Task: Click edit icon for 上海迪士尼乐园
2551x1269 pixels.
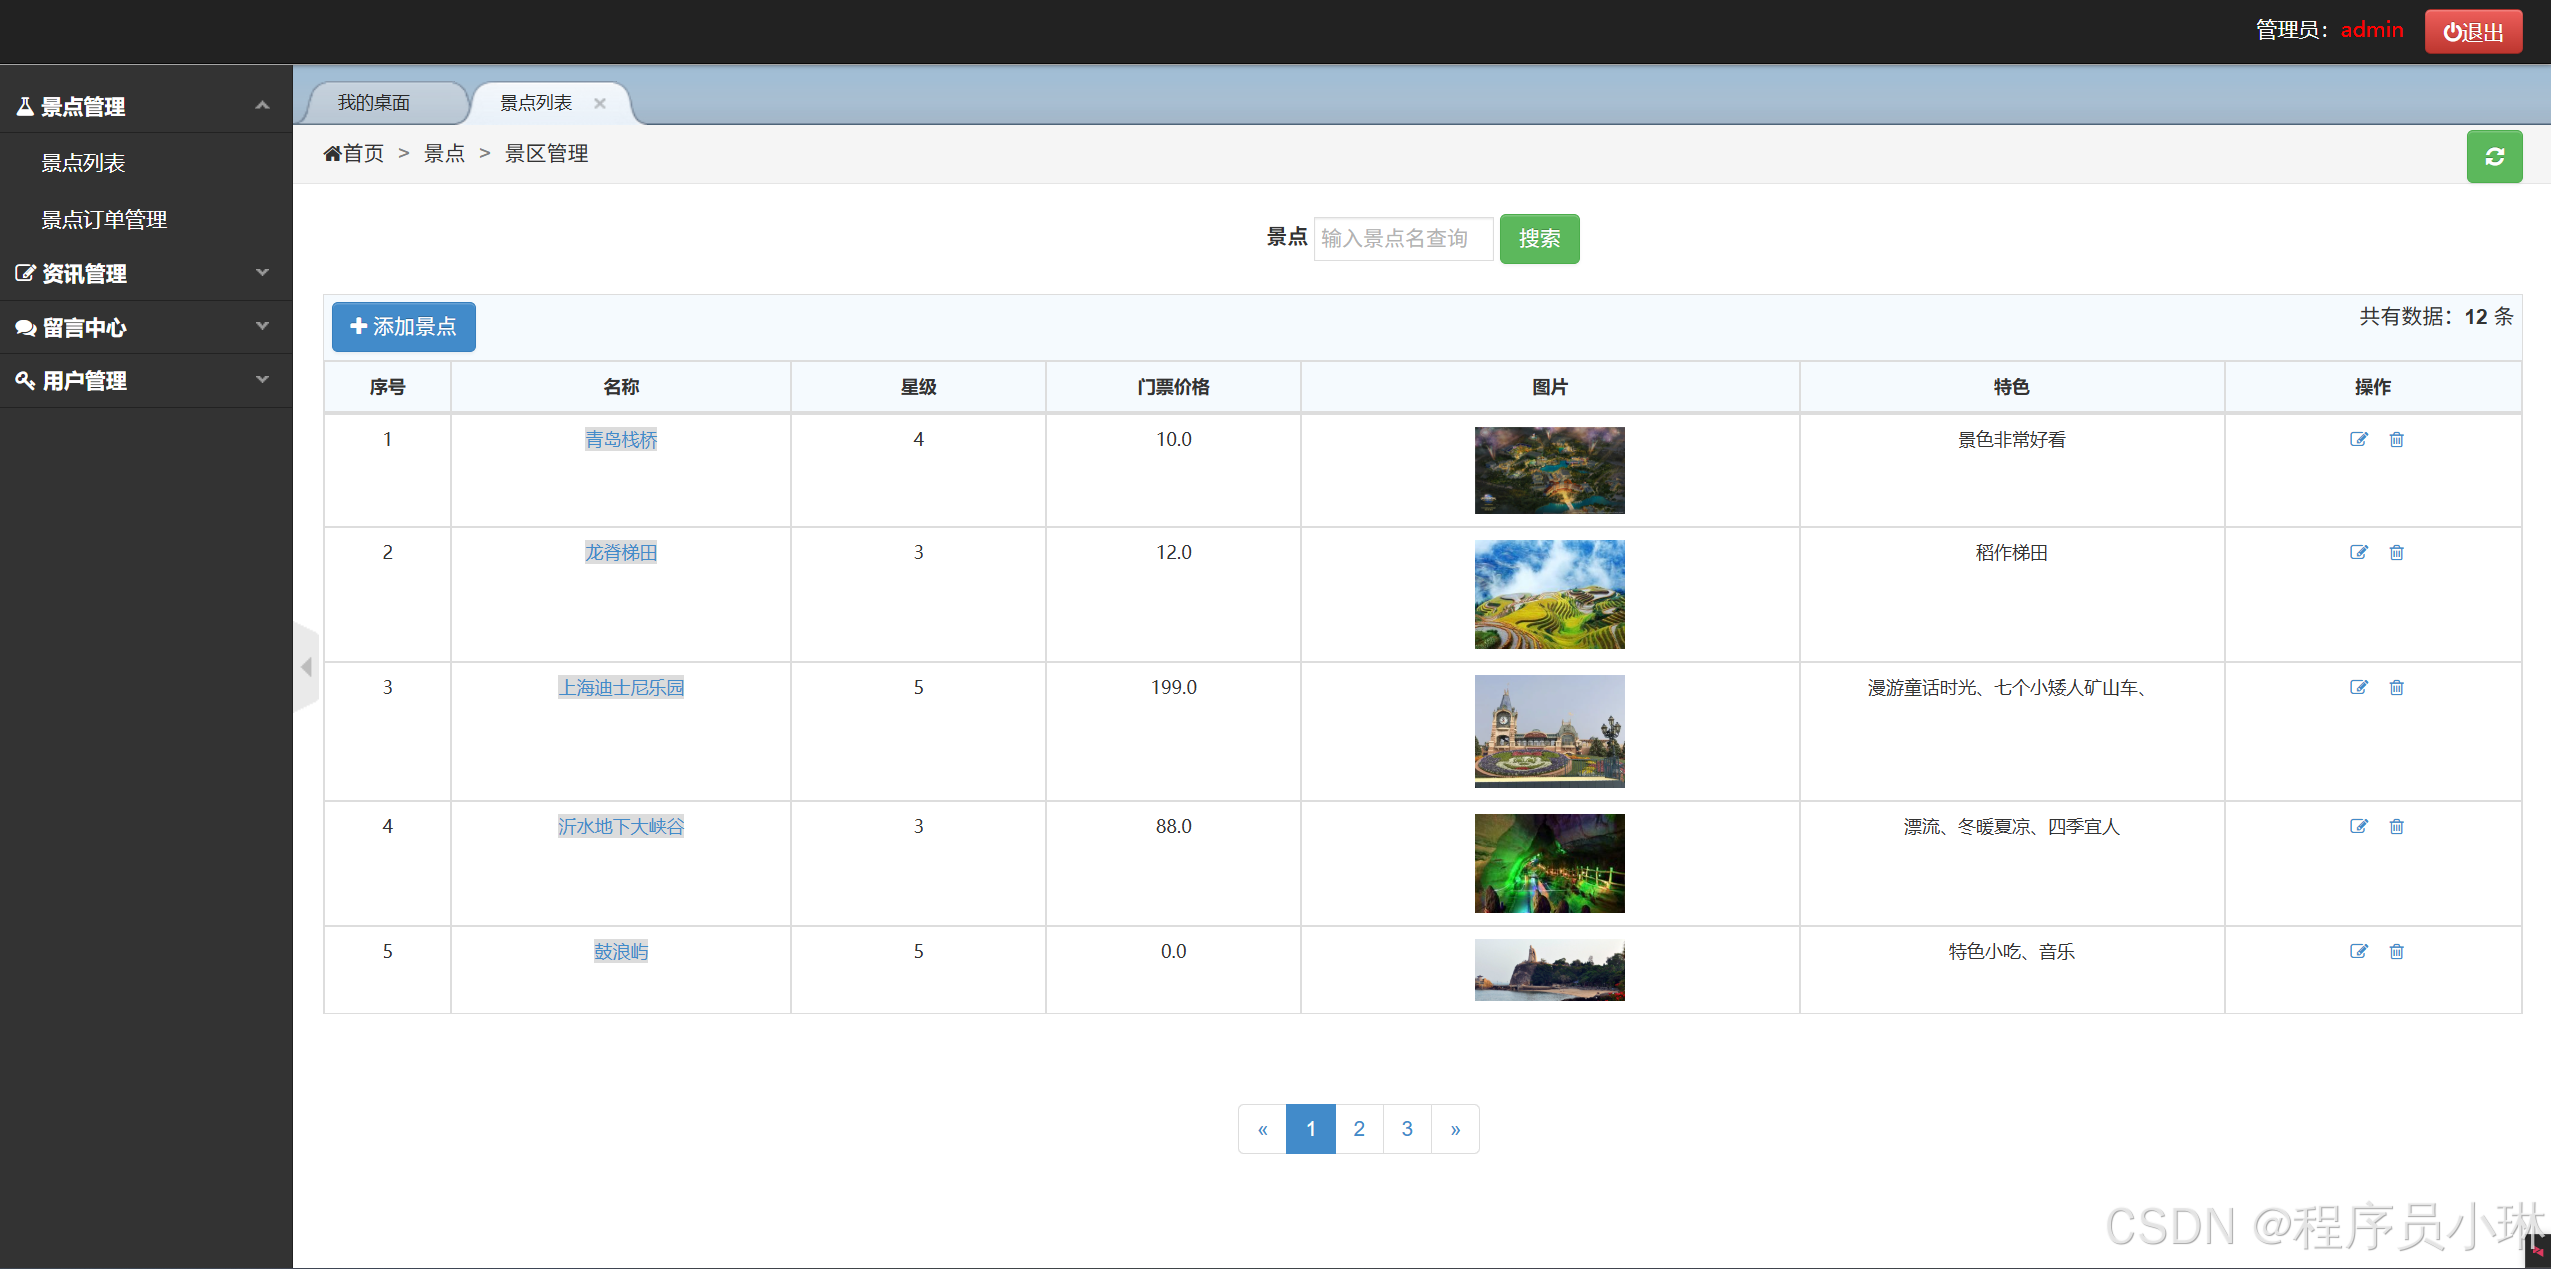Action: (x=2358, y=688)
